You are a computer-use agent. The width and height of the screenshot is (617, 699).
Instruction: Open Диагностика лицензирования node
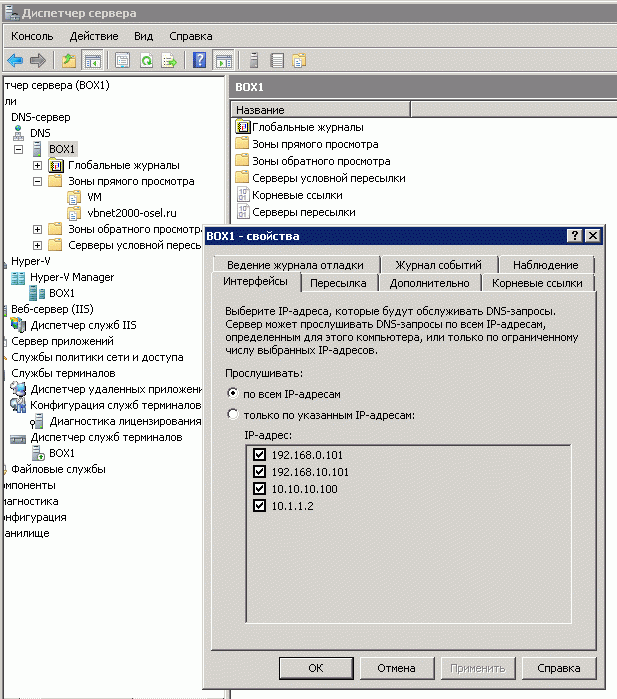[125, 421]
